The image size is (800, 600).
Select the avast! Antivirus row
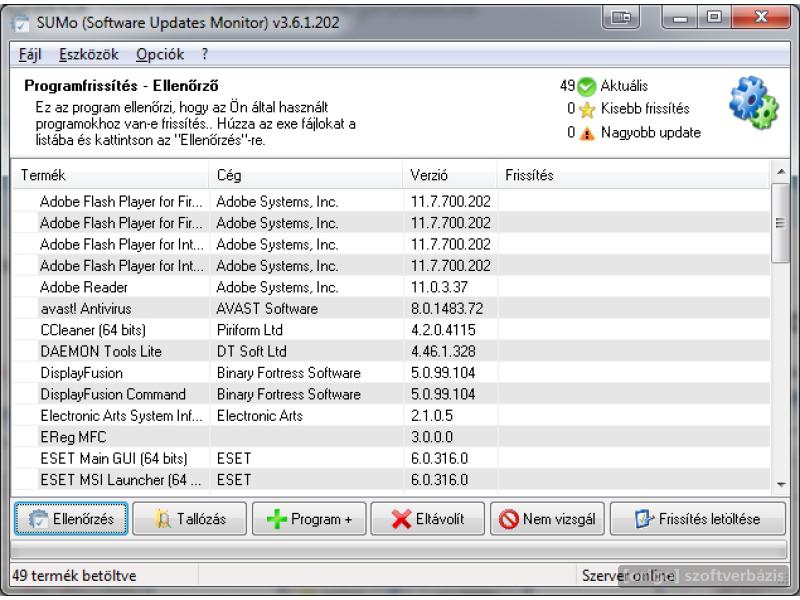click(391, 308)
